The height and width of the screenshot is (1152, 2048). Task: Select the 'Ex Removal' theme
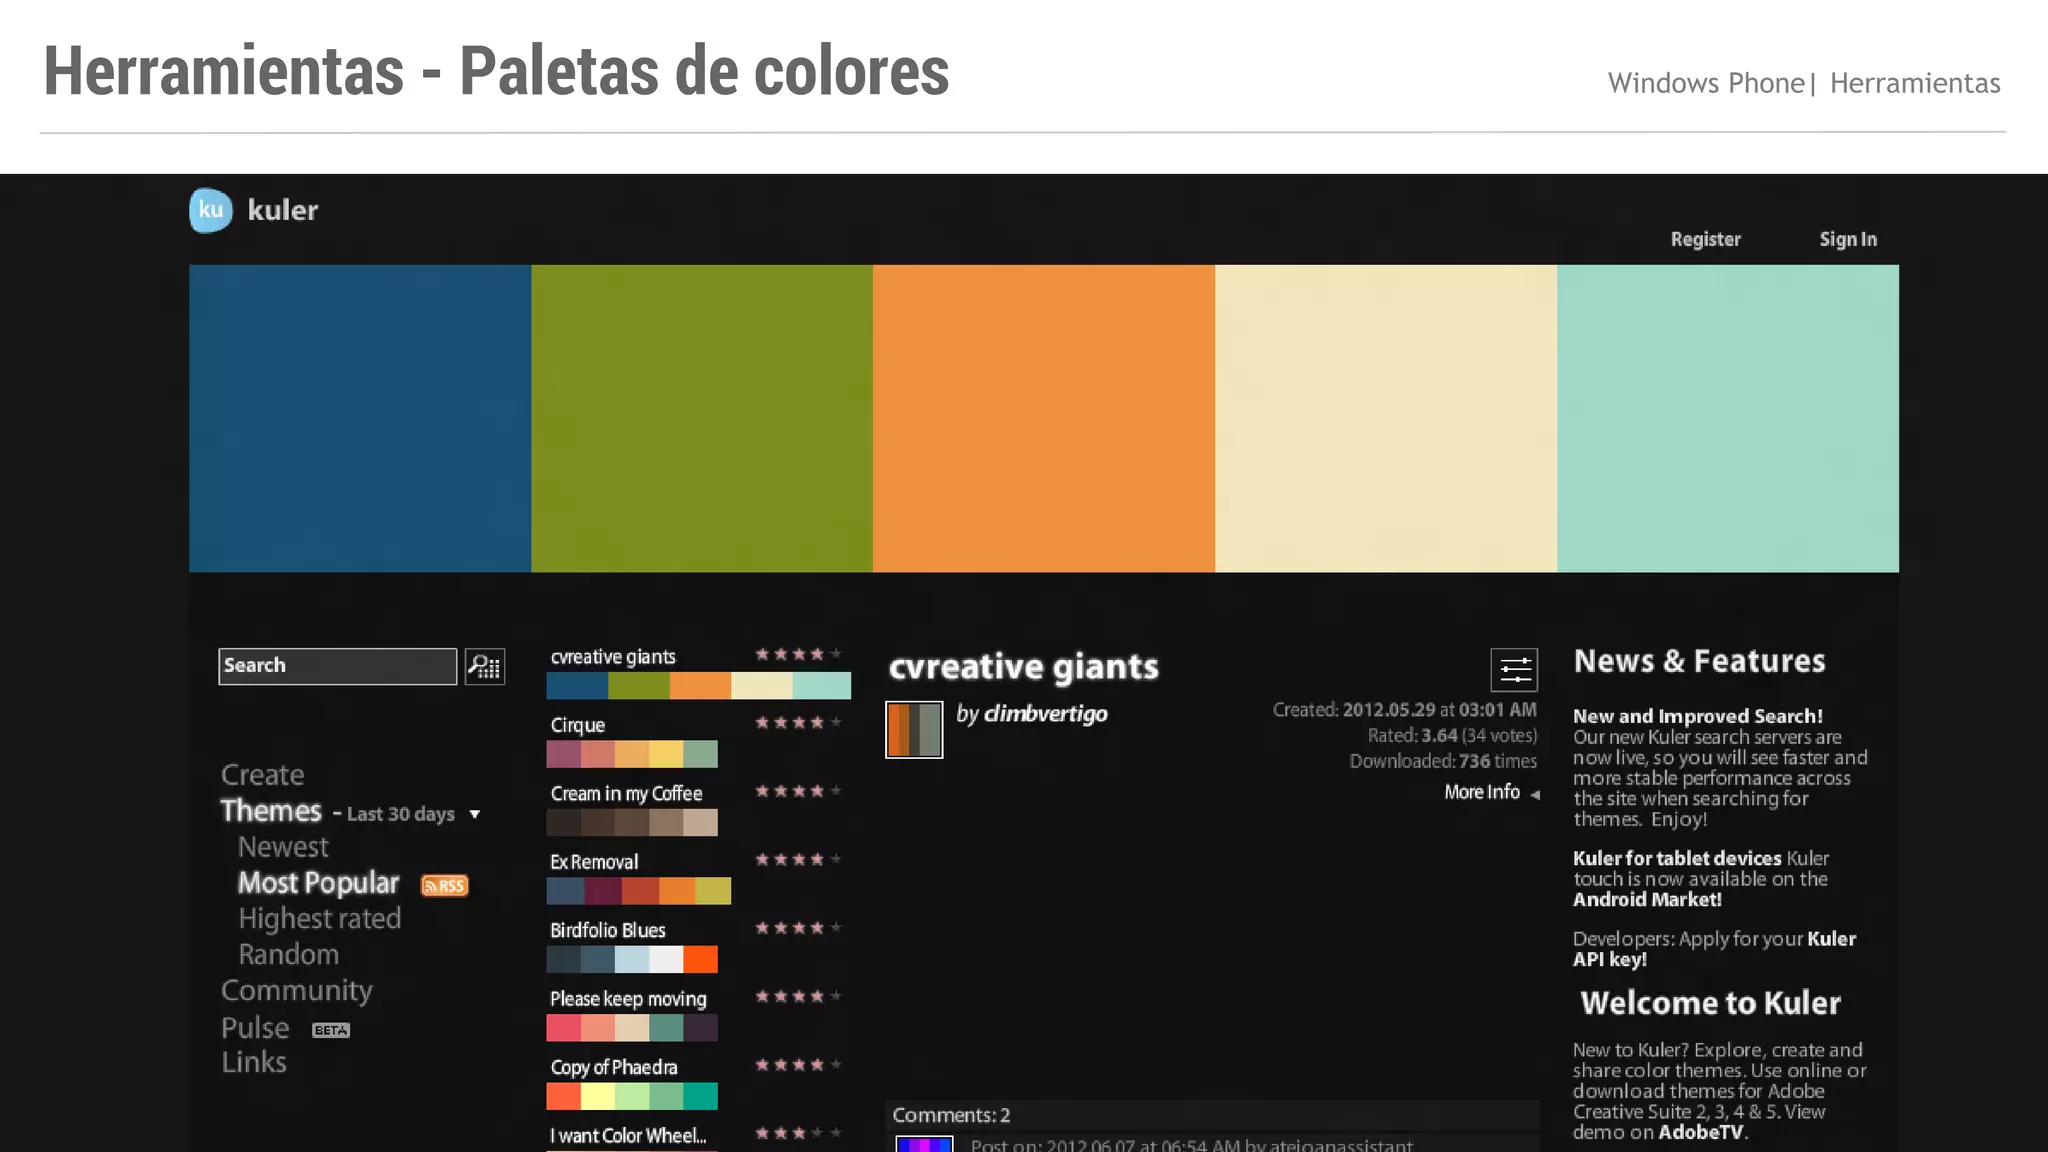[593, 862]
